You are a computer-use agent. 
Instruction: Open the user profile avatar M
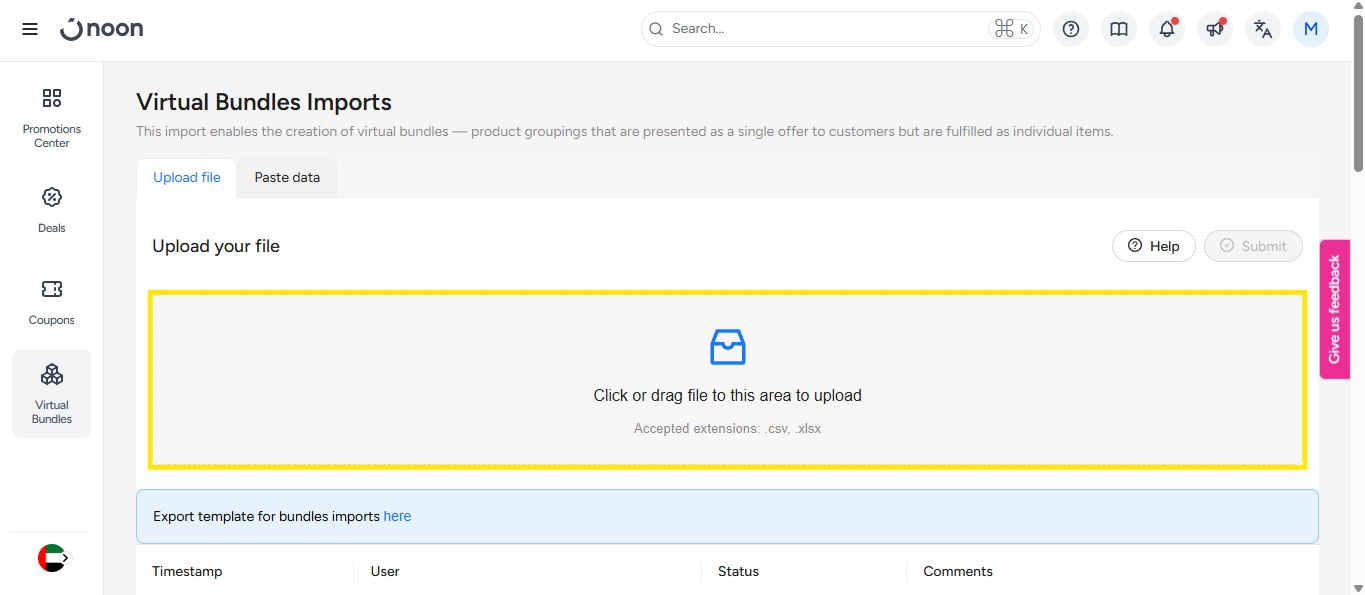(x=1311, y=29)
